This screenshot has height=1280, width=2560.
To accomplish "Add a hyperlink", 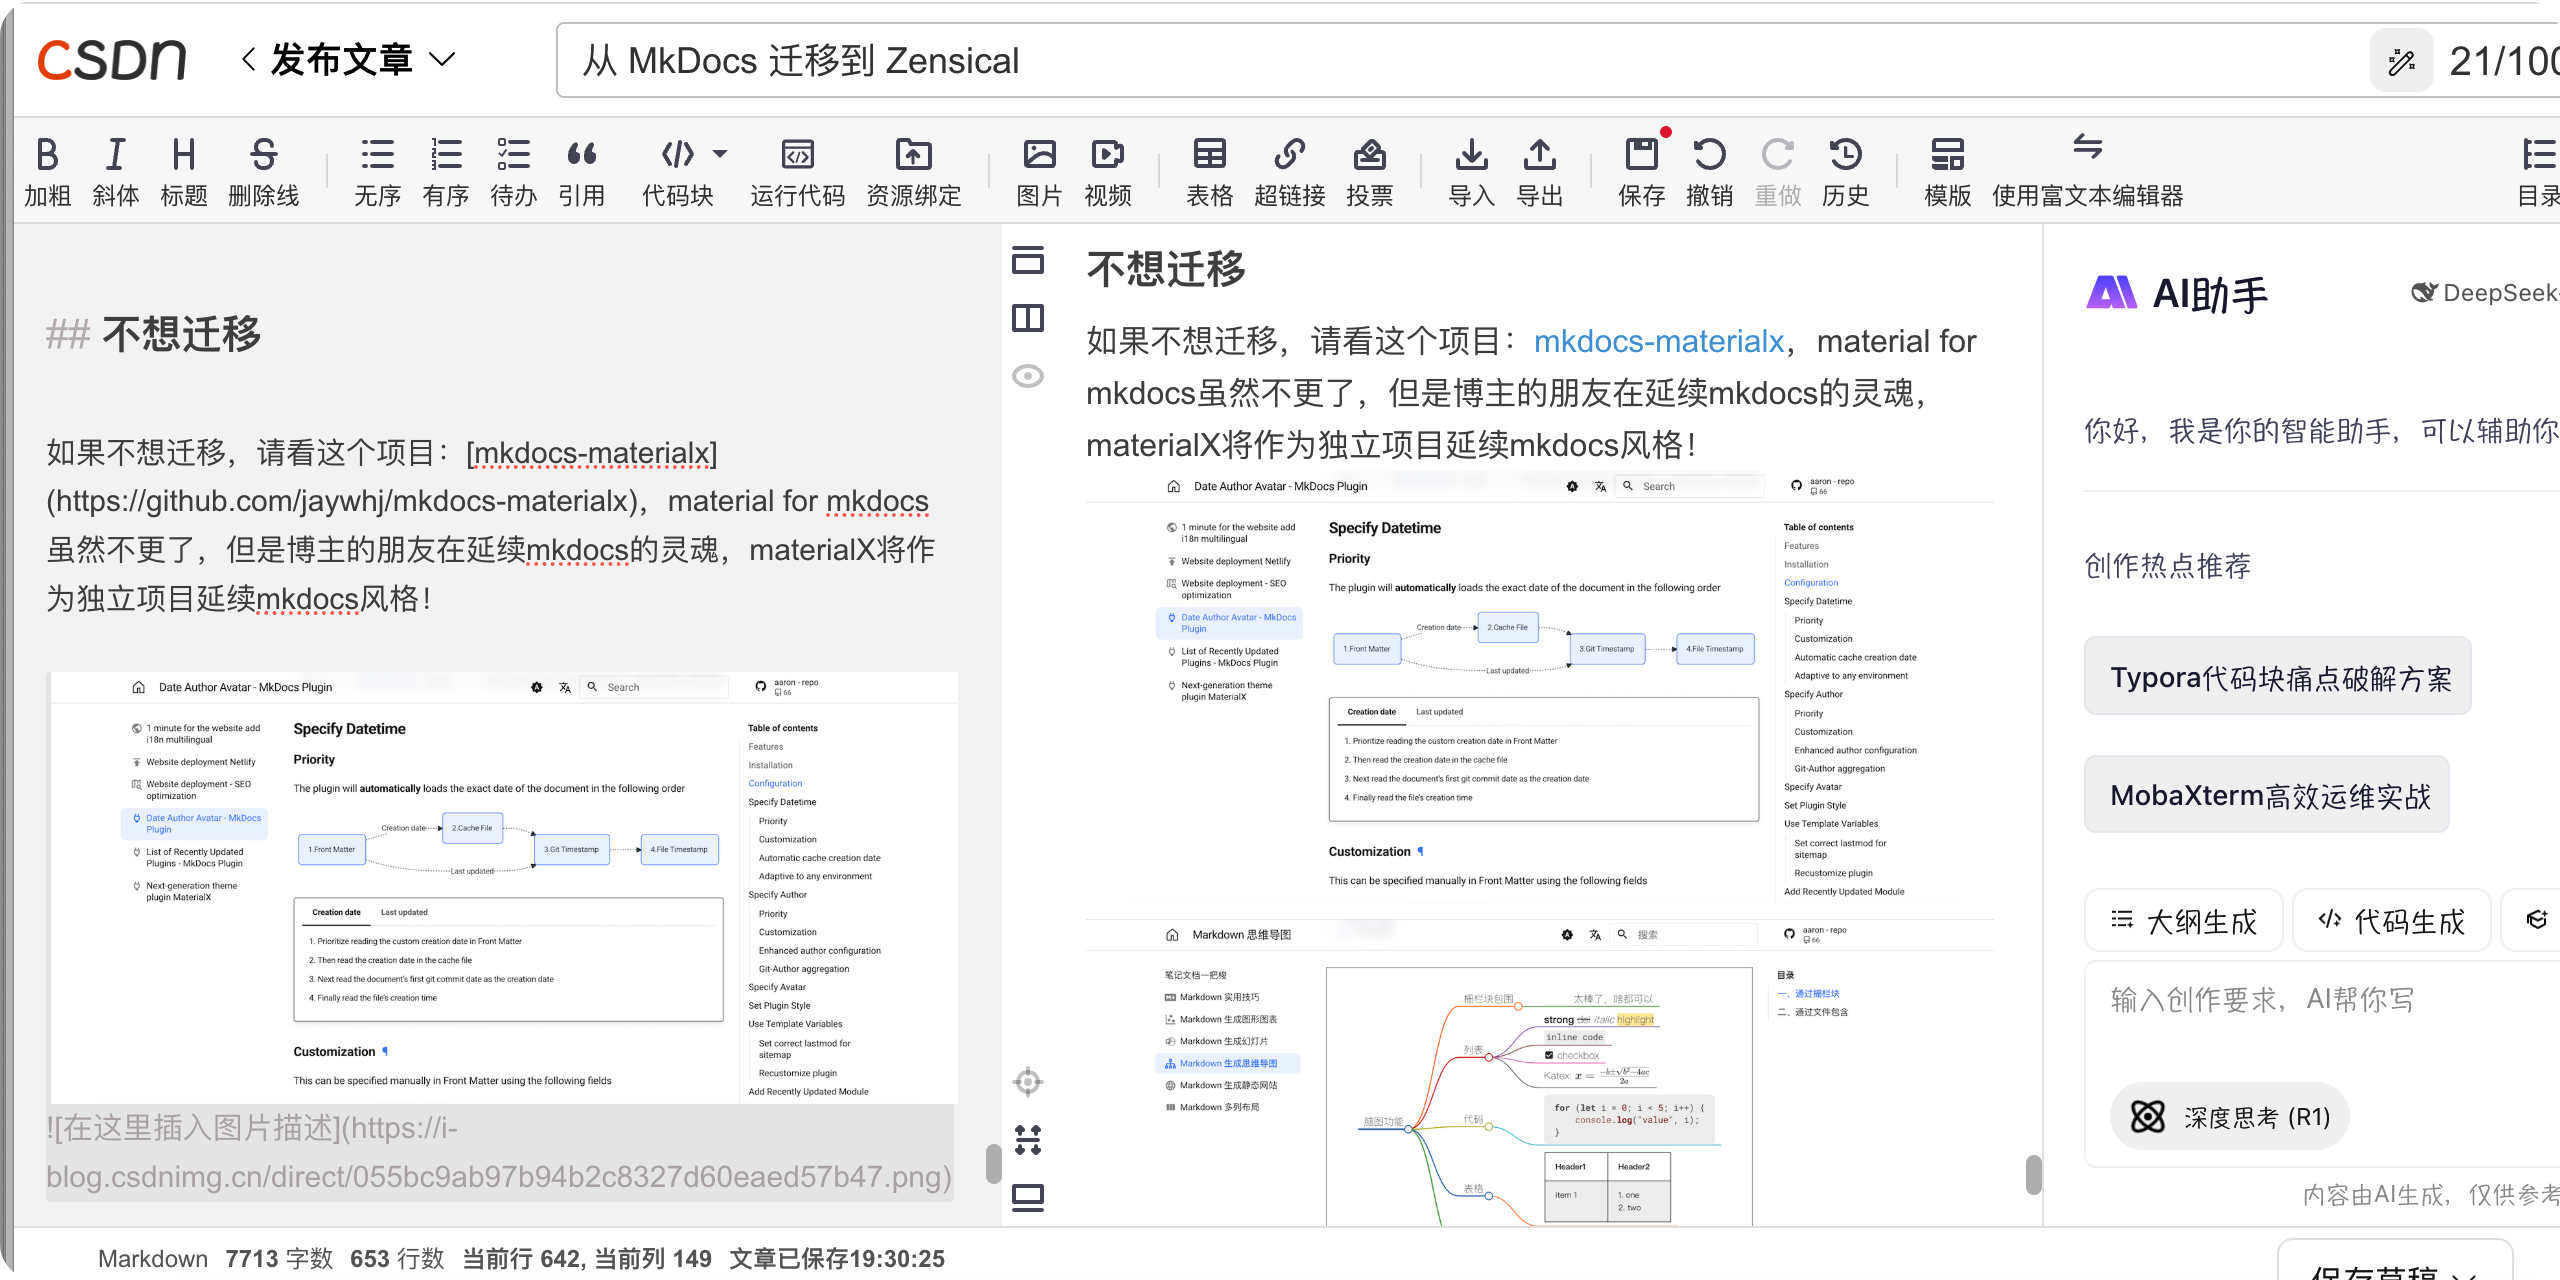I will 1289,168.
